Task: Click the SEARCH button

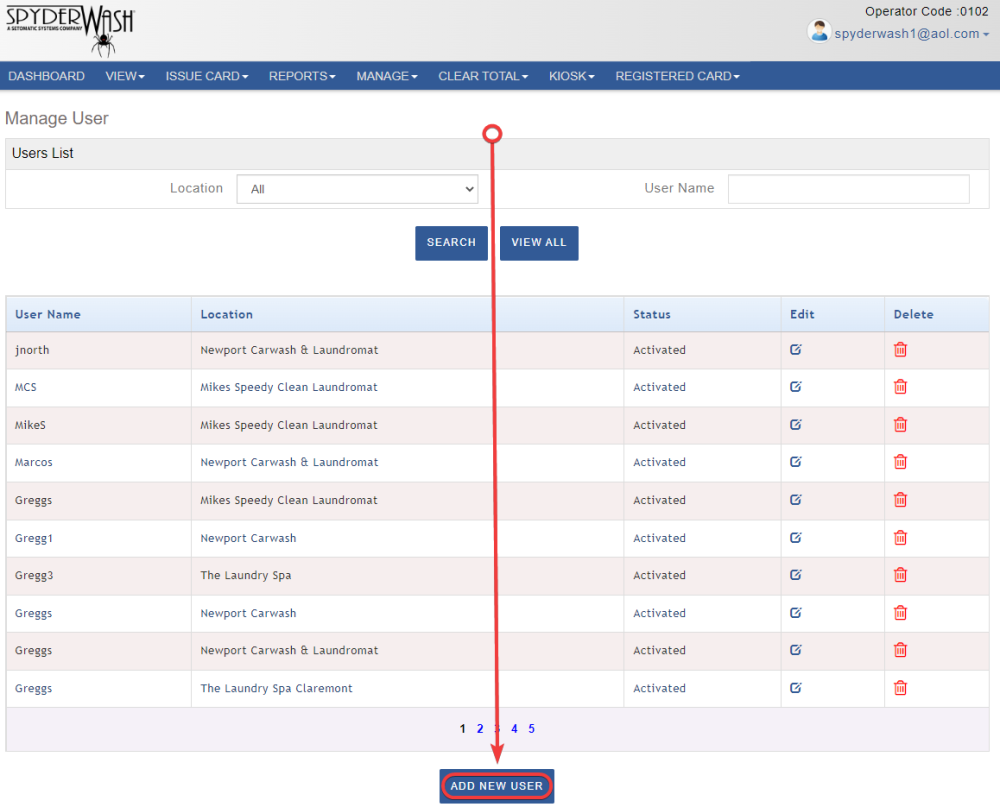Action: (451, 242)
